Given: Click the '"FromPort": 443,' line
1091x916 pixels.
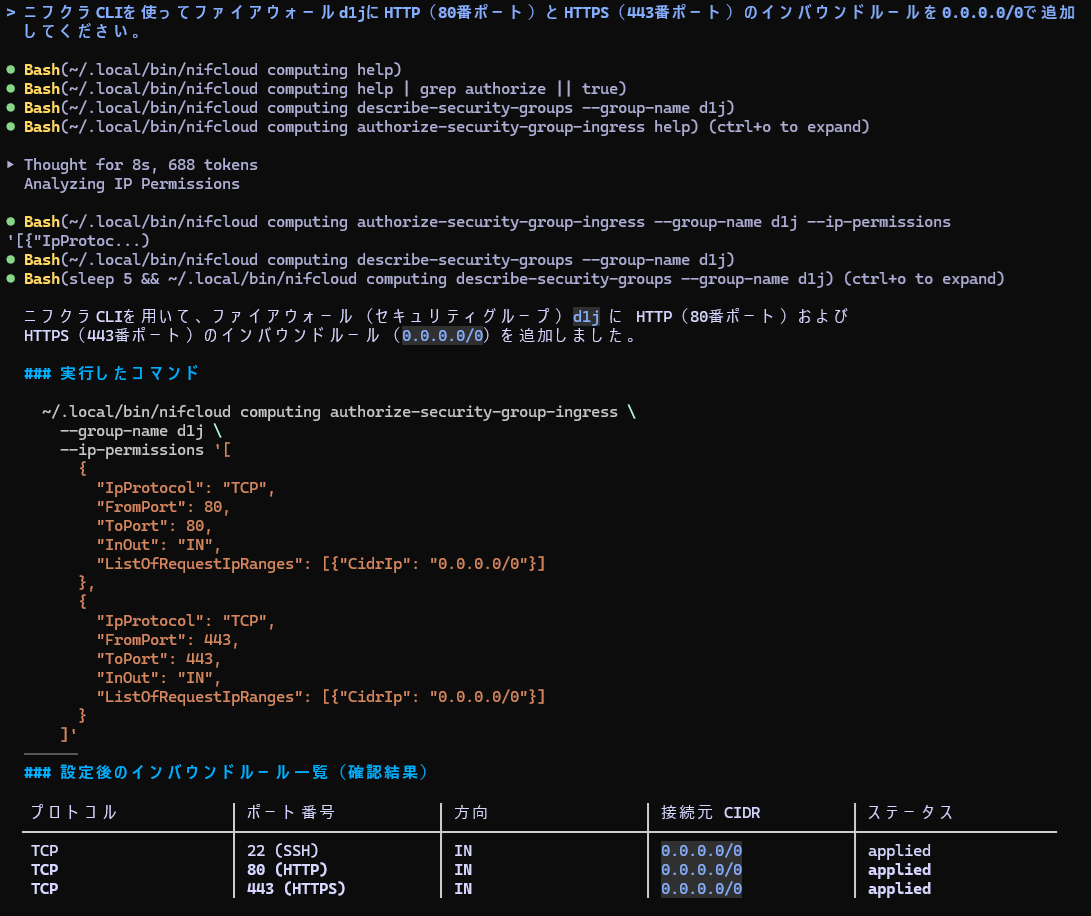Looking at the screenshot, I should [168, 640].
